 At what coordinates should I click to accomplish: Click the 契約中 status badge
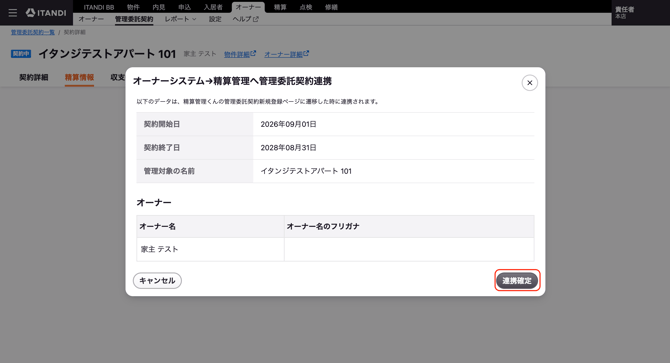[21, 54]
